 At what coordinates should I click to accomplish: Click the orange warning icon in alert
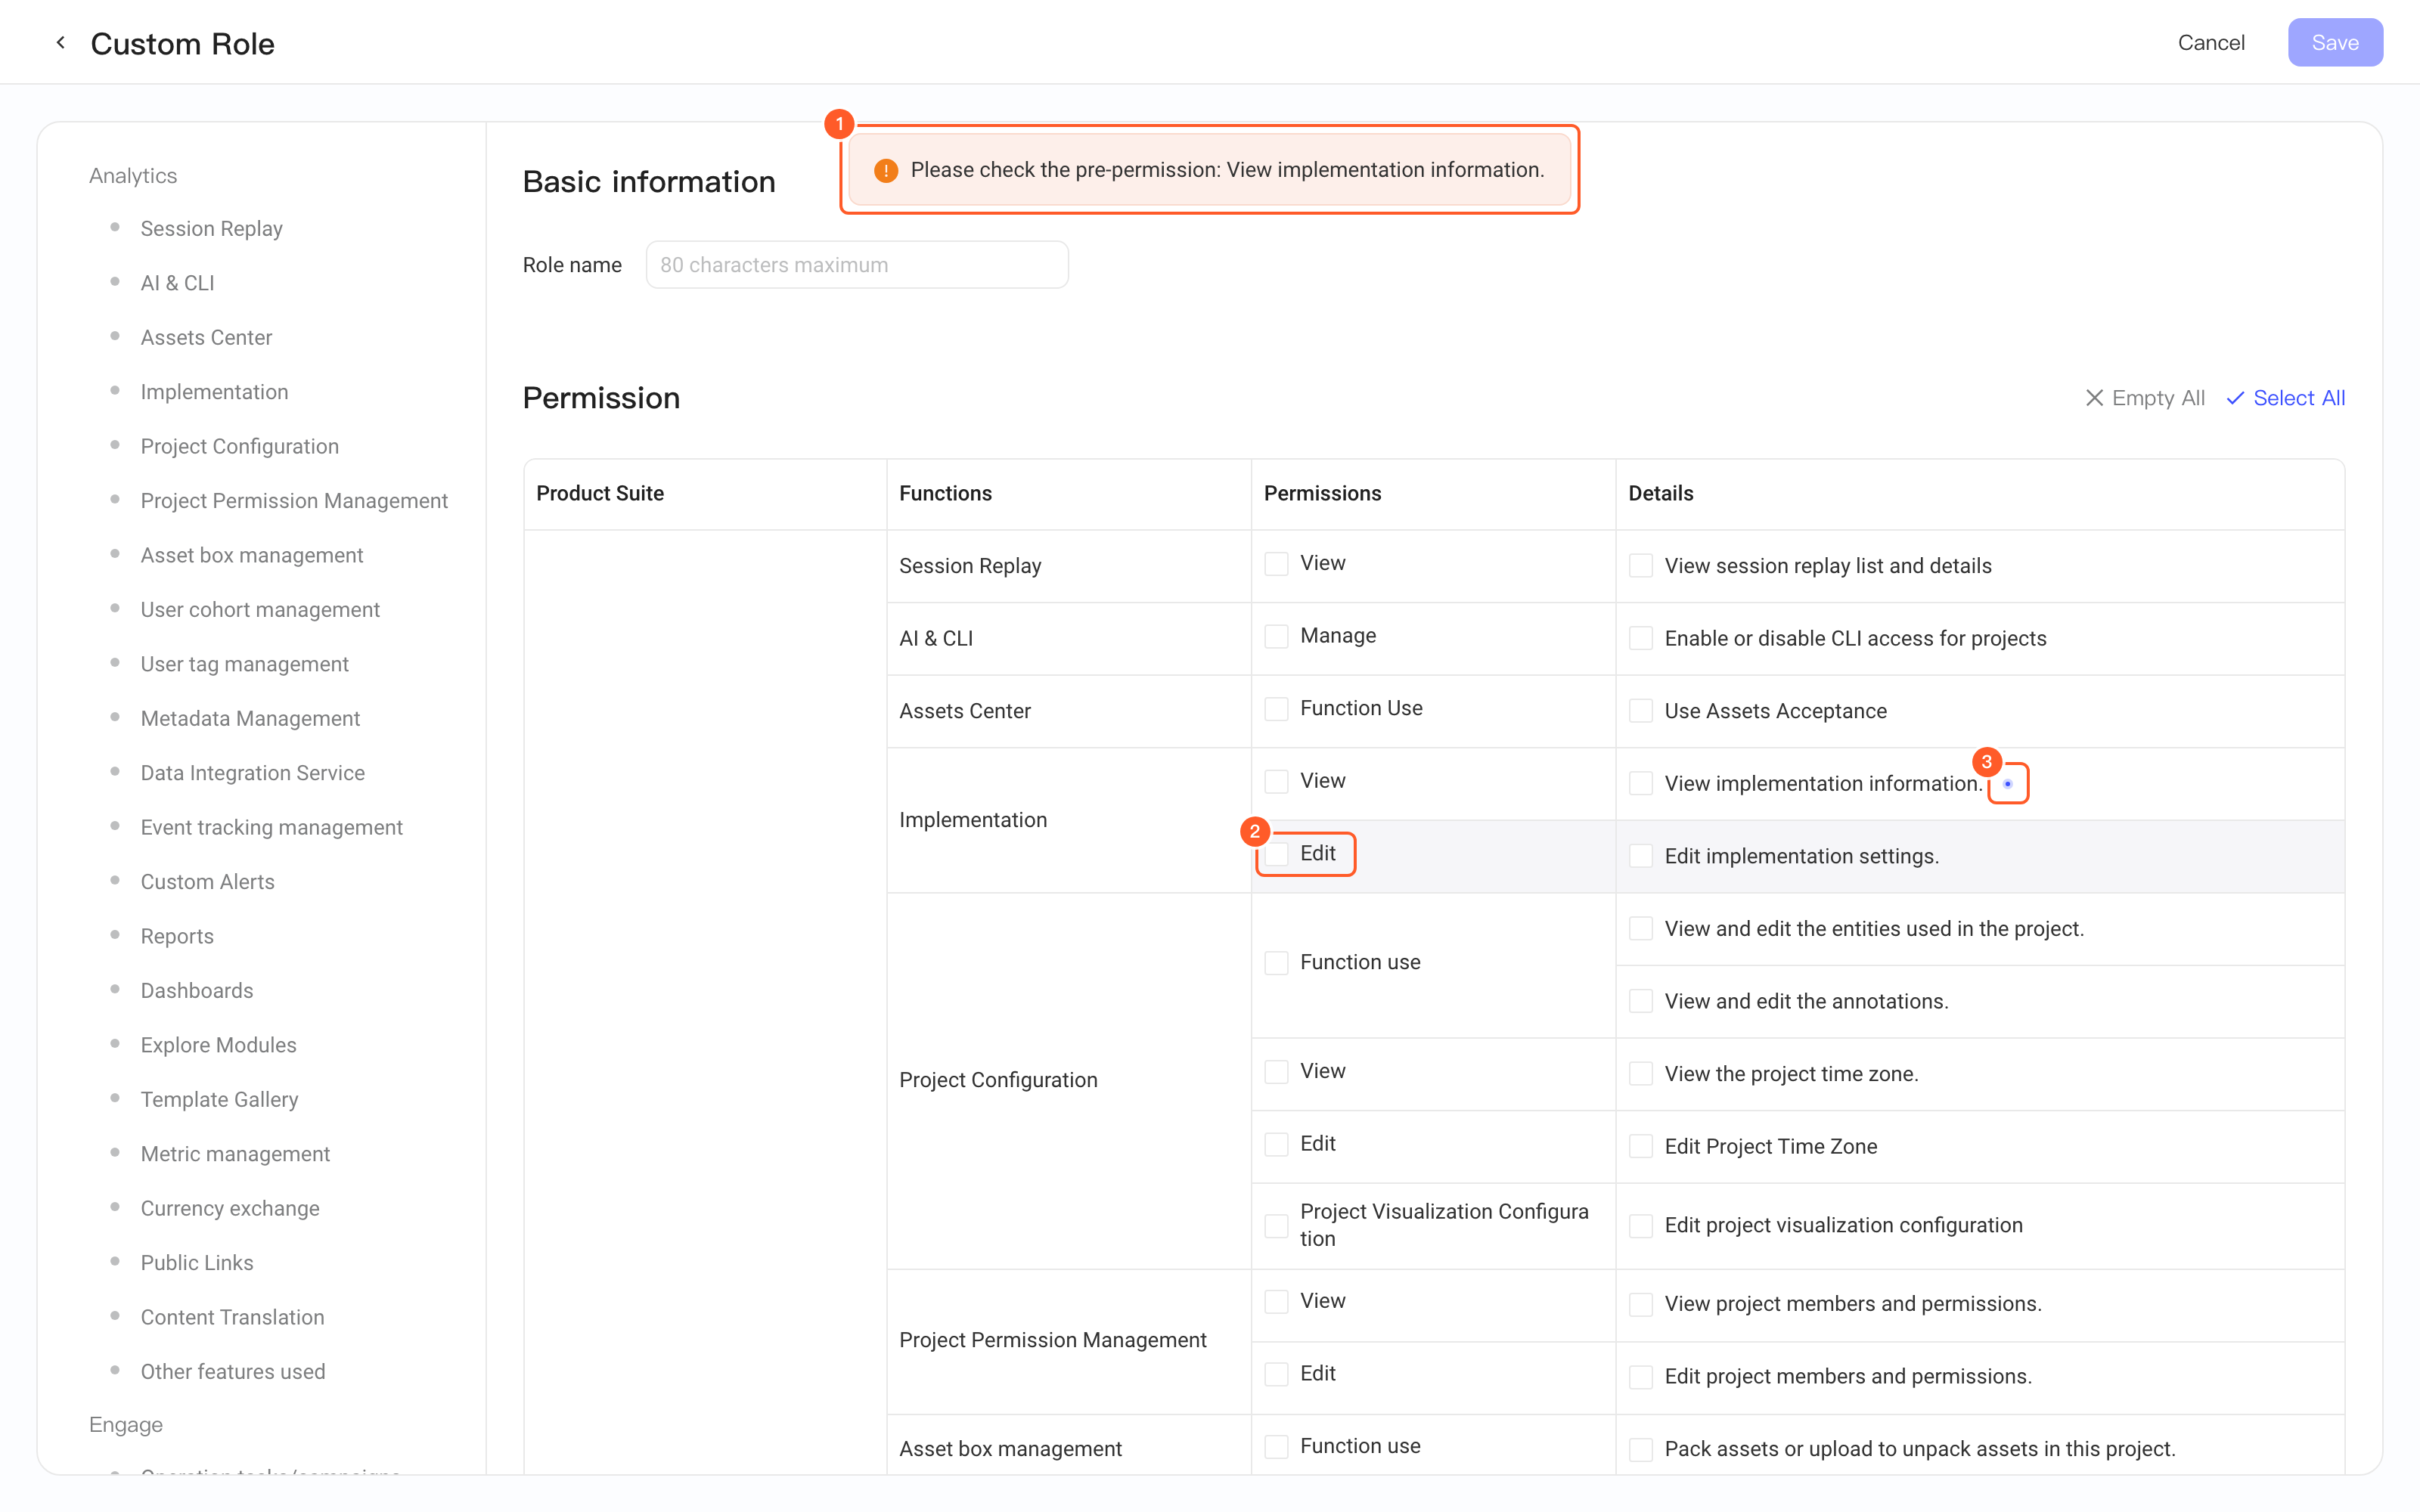pos(885,170)
